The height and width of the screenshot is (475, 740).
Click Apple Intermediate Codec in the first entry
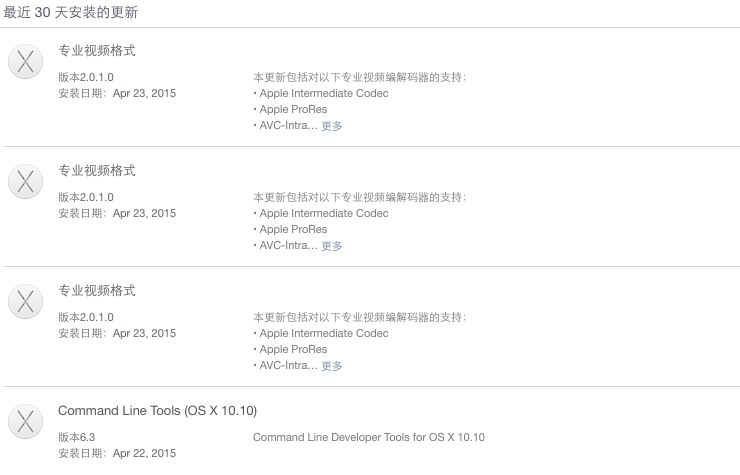click(x=323, y=93)
